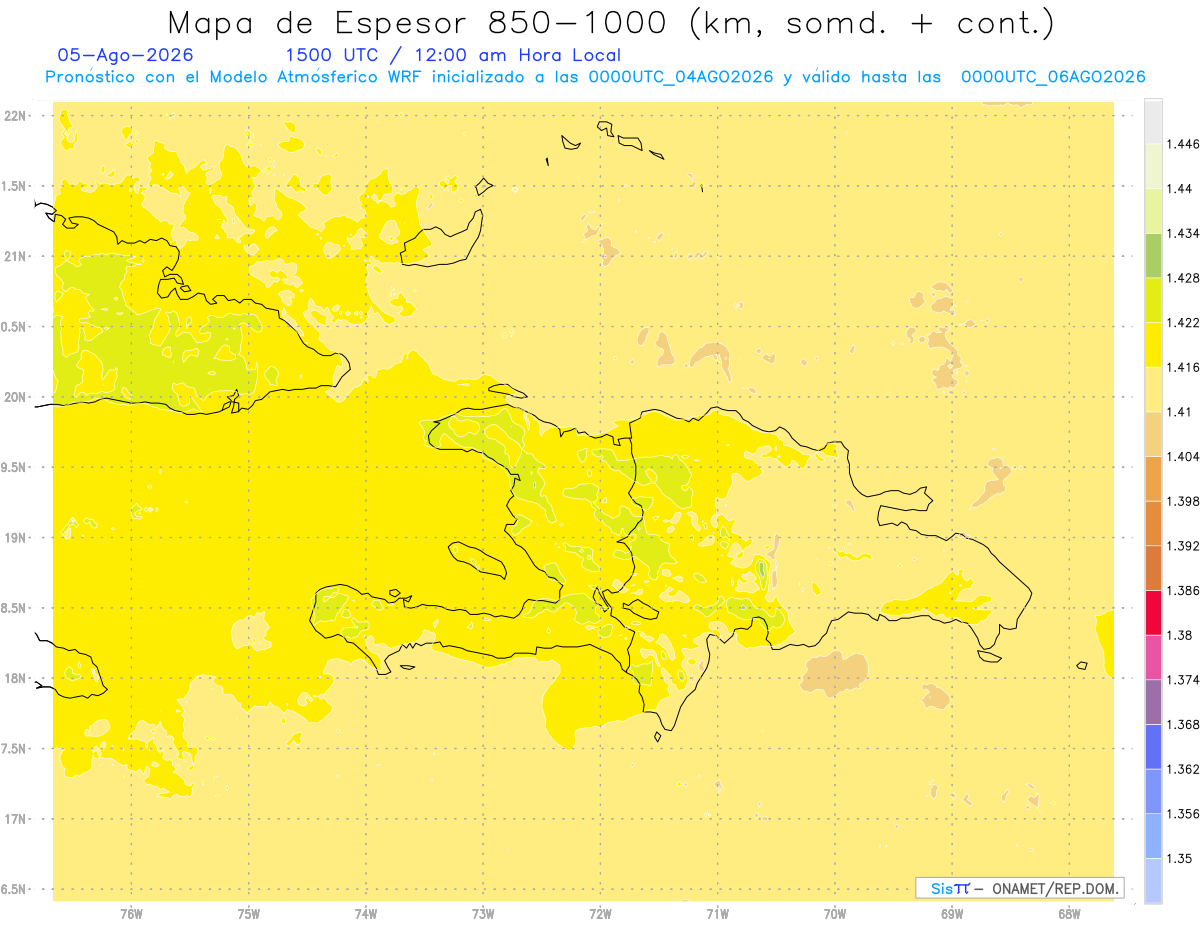Screen dimensions: 1200x927
Task: Click the 69W longitude label
Action: 952,914
